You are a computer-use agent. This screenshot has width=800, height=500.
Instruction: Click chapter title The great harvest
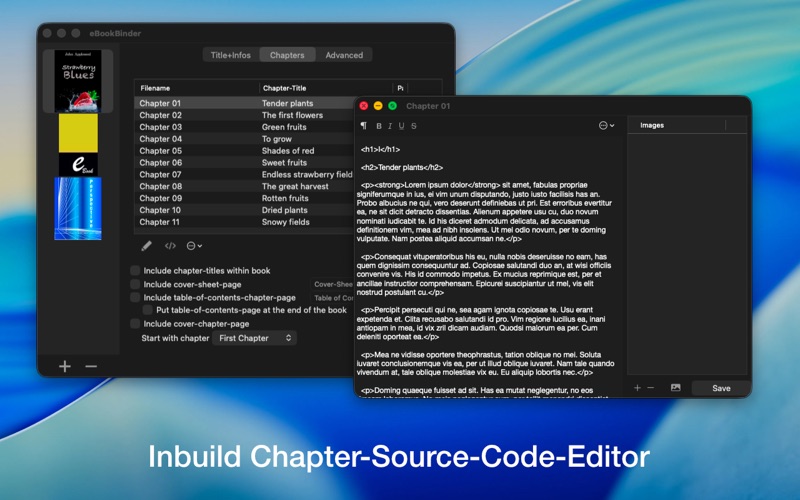[295, 186]
